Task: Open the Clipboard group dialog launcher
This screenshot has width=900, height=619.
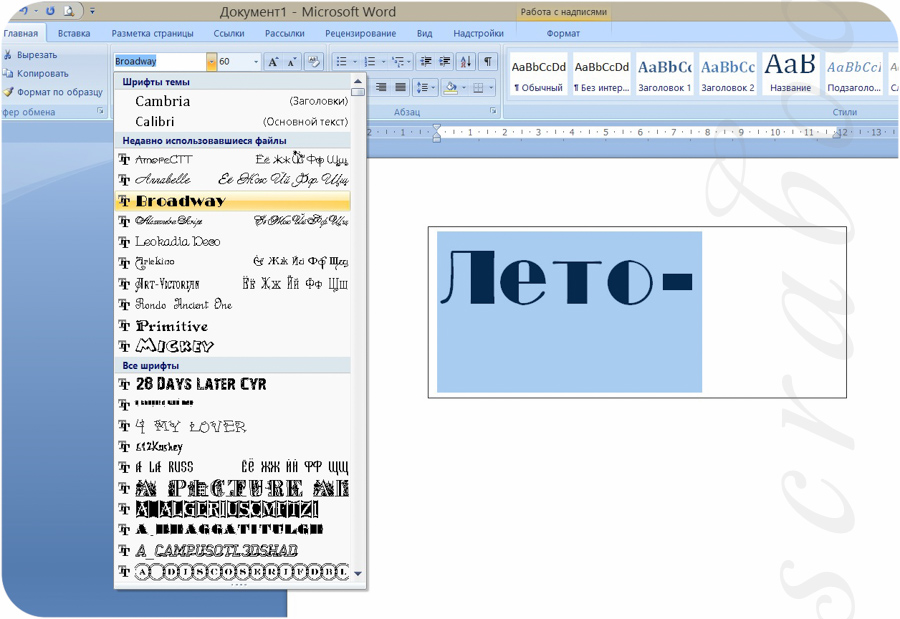Action: point(100,111)
